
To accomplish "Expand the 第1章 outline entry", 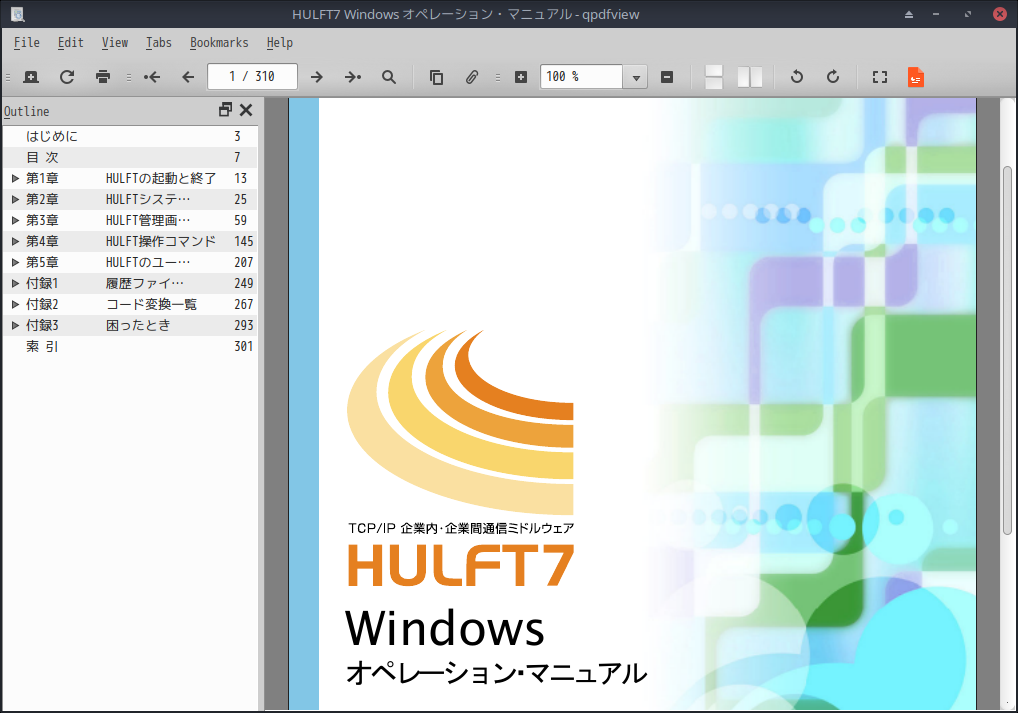I will (x=16, y=178).
